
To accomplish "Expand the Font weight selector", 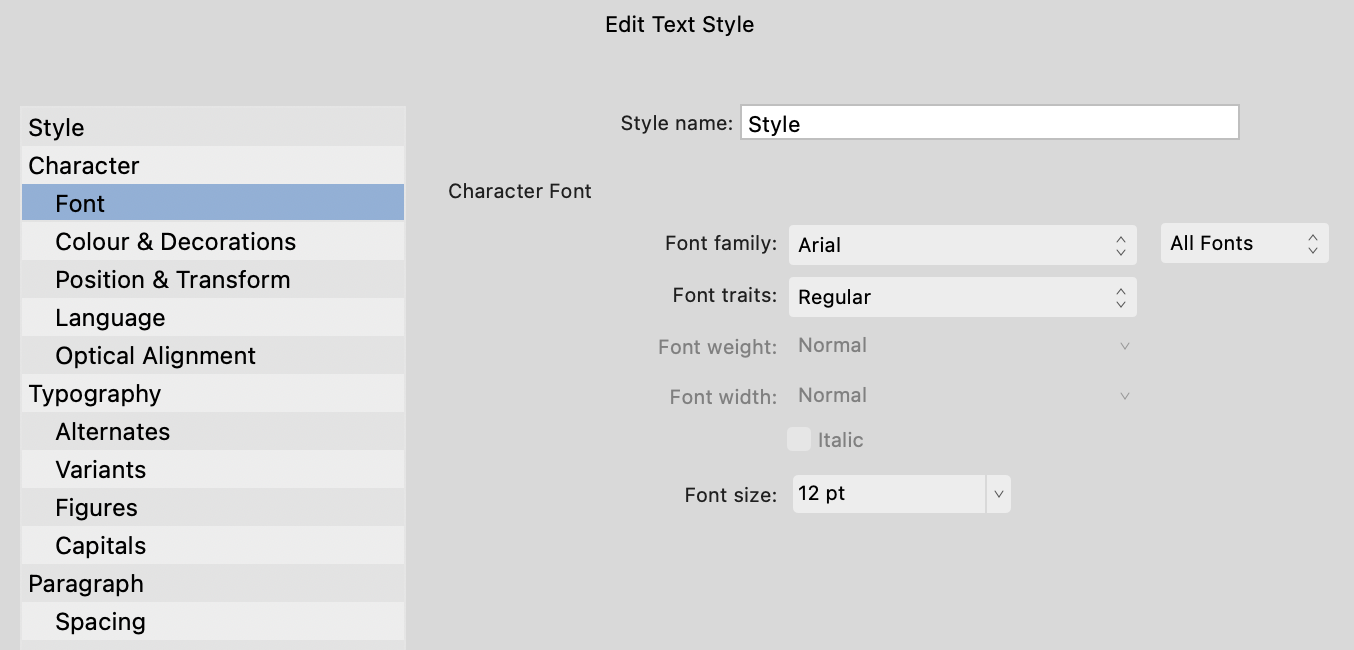I will tap(1125, 345).
